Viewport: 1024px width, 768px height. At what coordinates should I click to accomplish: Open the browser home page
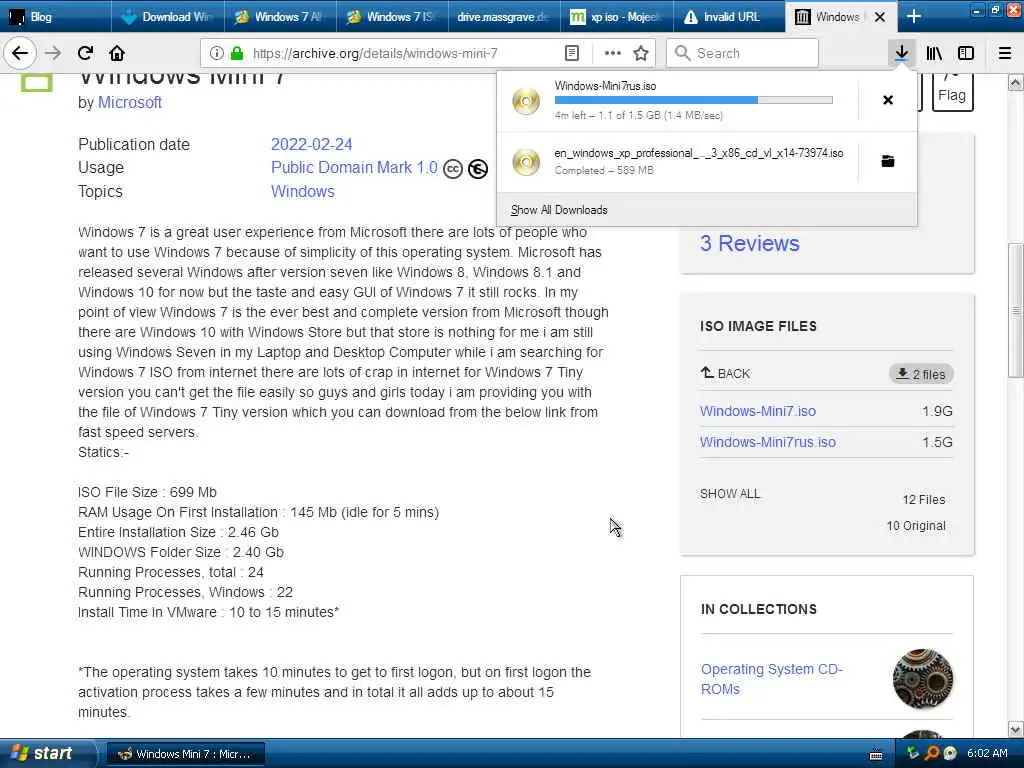117,53
